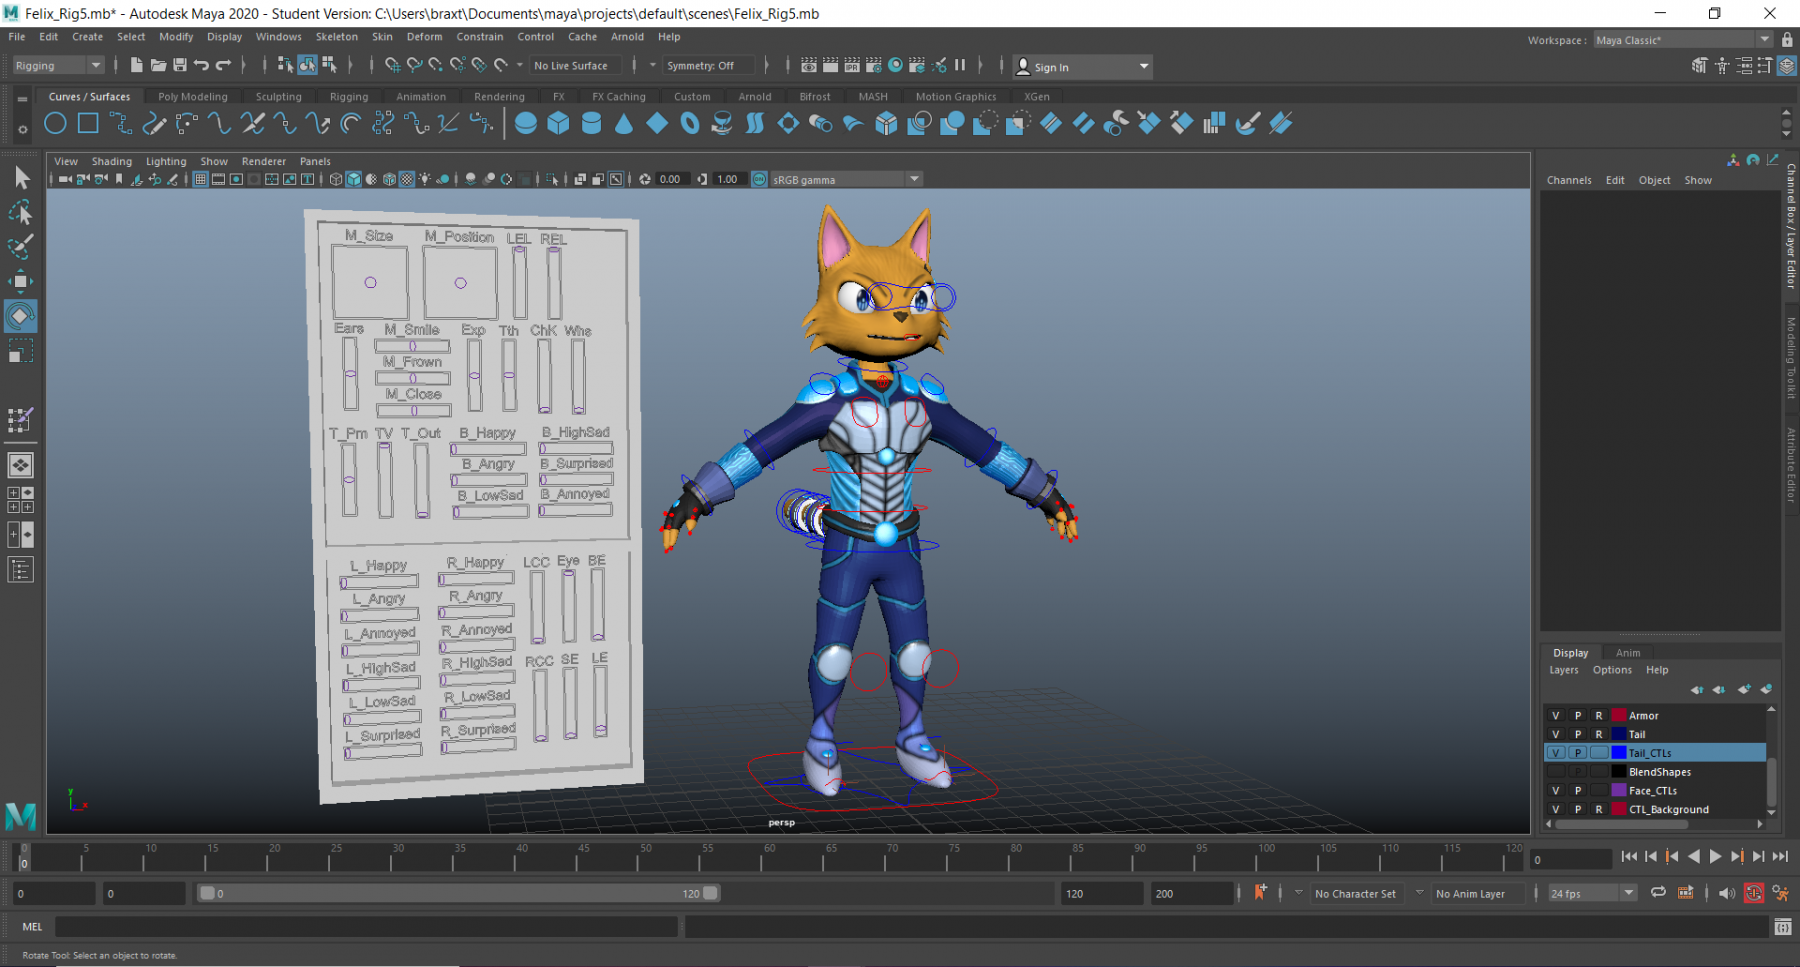This screenshot has height=967, width=1800.
Task: Click the New Scene icon
Action: [137, 65]
